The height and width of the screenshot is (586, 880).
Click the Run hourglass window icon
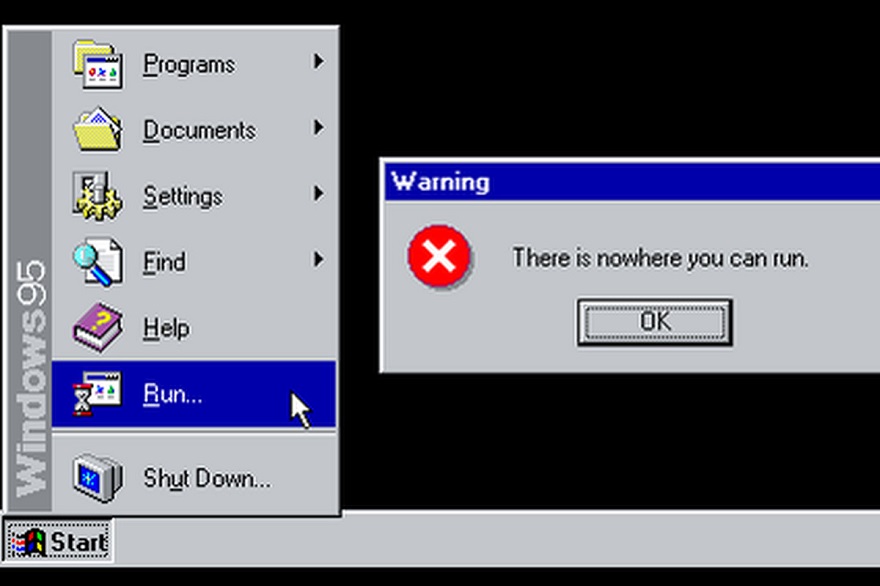tap(97, 393)
